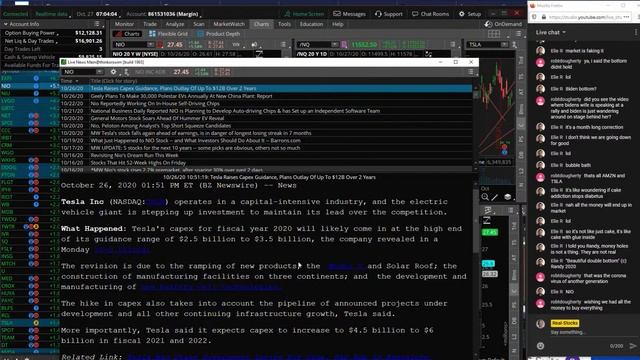Click the NIO chart speaker icon
The height and width of the screenshot is (360, 640).
(254, 44)
